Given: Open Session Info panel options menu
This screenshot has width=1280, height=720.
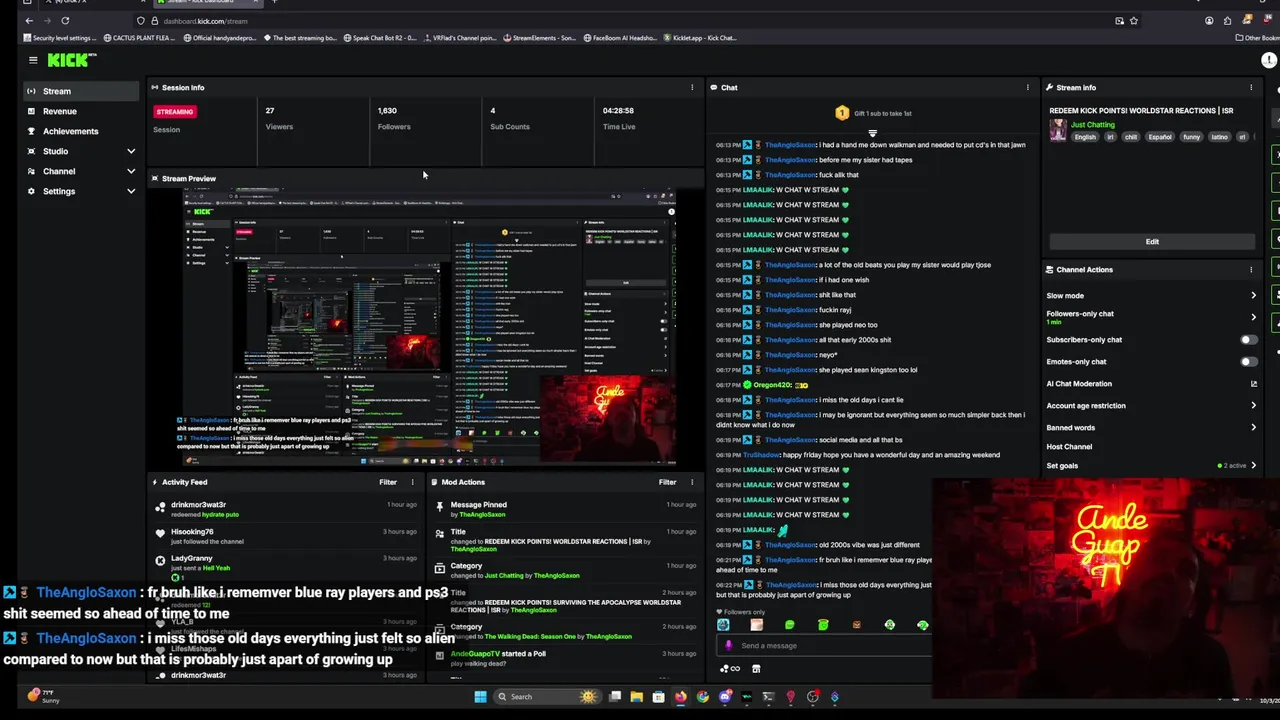Looking at the screenshot, I should pyautogui.click(x=692, y=87).
